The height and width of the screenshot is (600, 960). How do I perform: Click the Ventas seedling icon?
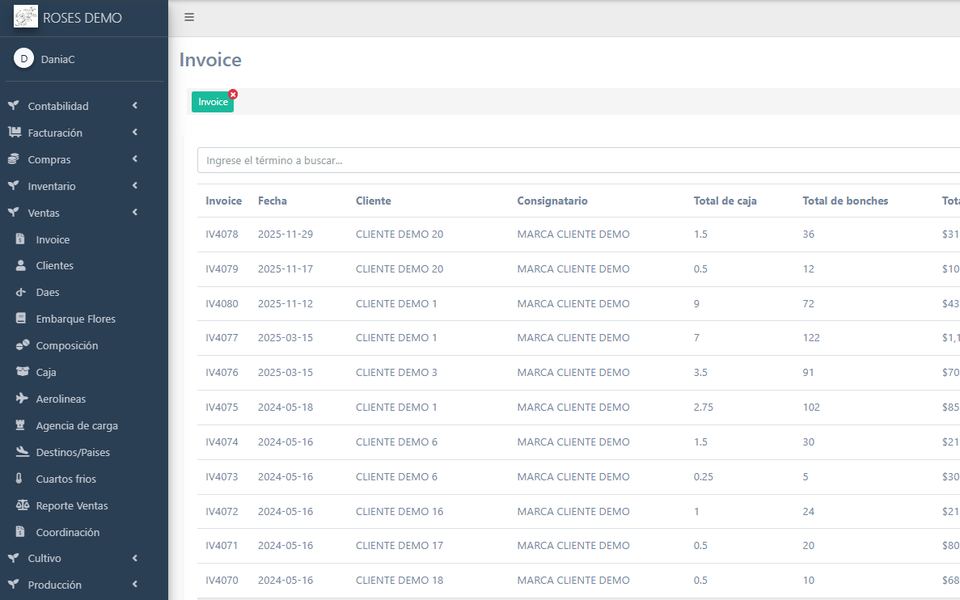click(x=13, y=212)
